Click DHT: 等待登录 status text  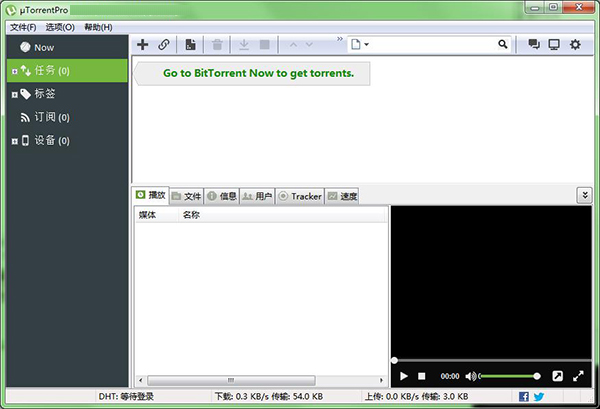tap(126, 397)
